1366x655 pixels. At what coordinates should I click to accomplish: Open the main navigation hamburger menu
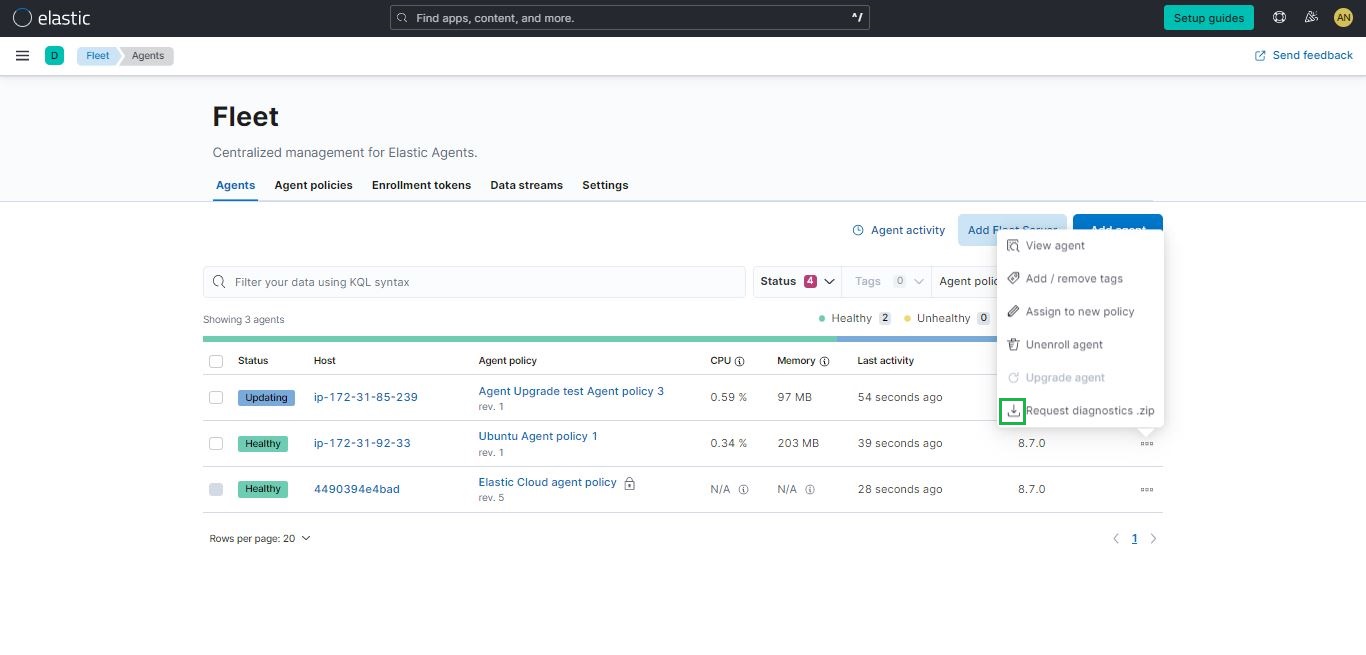pos(22,55)
